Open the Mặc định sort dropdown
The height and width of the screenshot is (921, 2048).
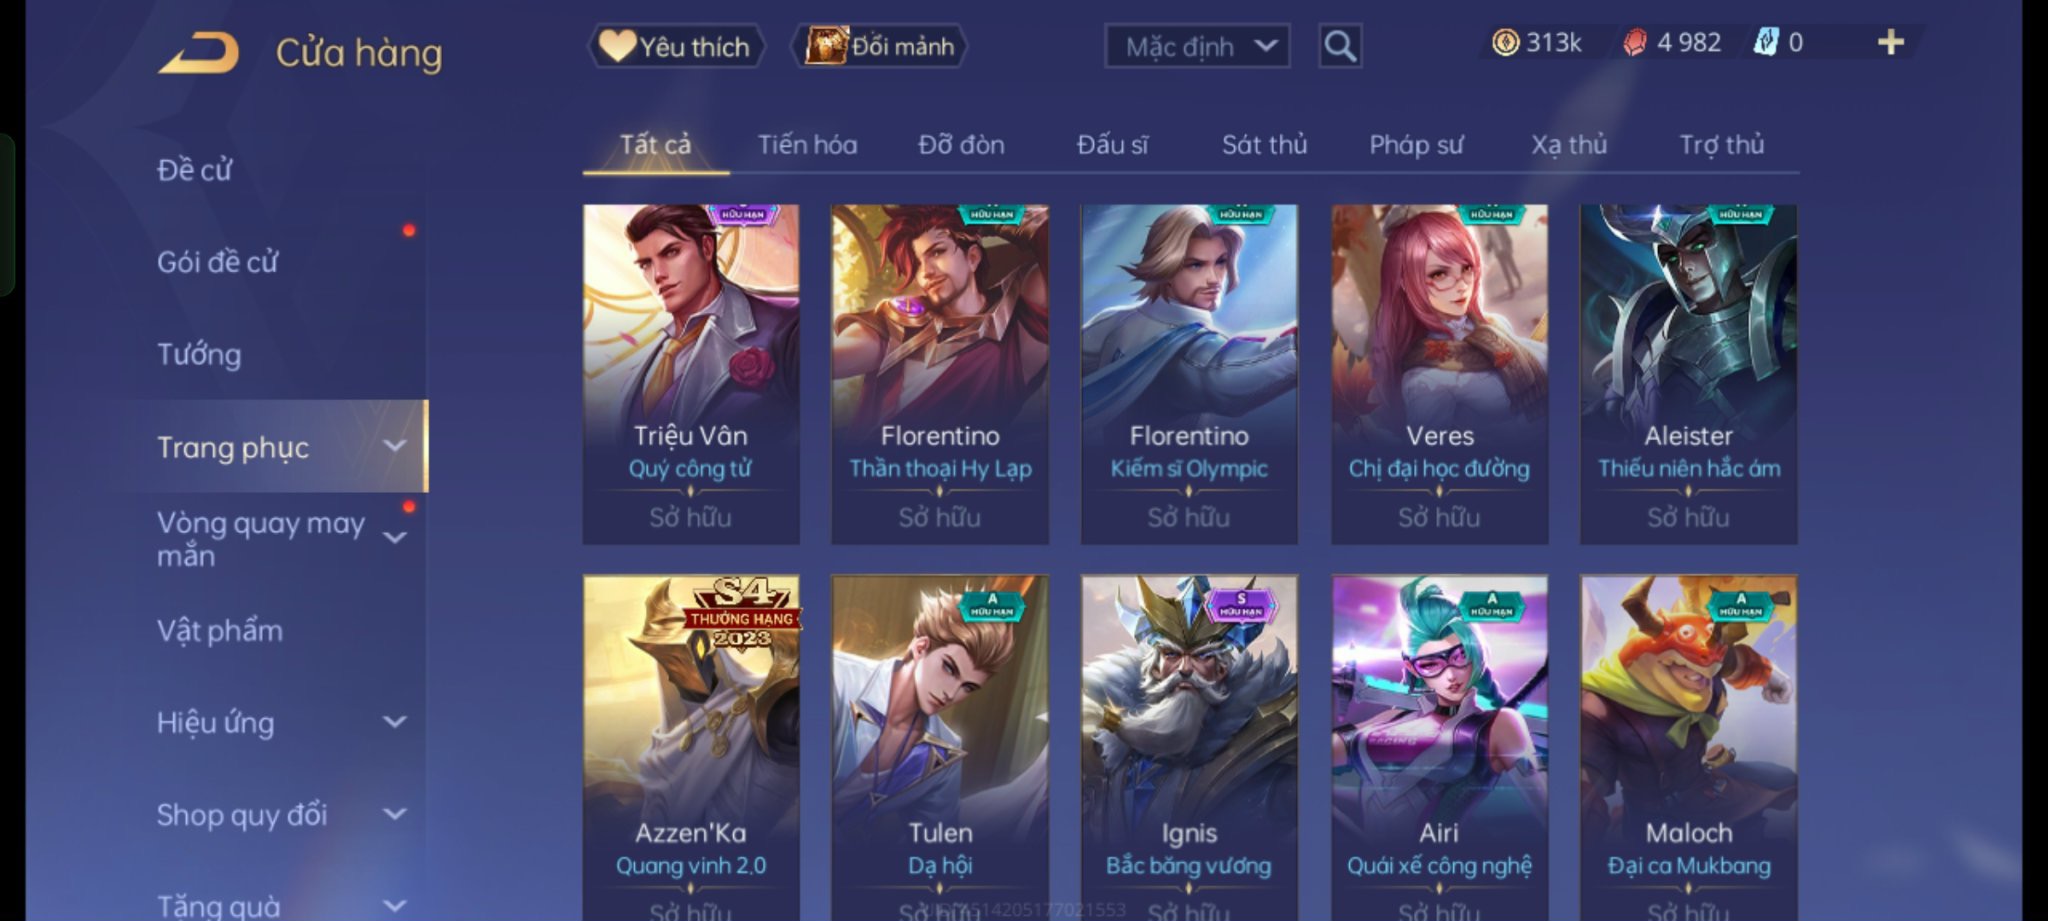[1197, 46]
